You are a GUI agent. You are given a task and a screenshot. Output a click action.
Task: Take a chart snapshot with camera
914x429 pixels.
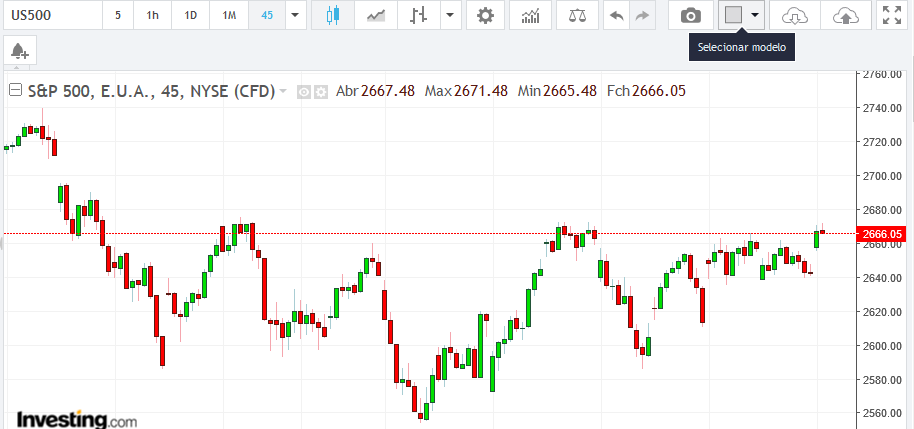(x=690, y=15)
